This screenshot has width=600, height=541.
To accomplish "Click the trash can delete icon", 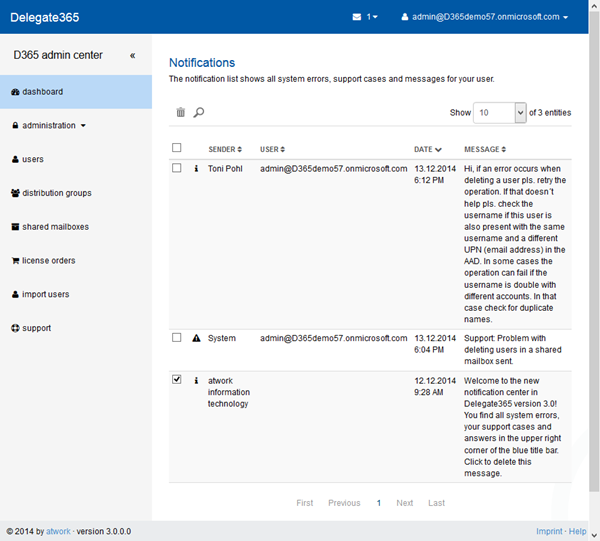I will point(180,112).
